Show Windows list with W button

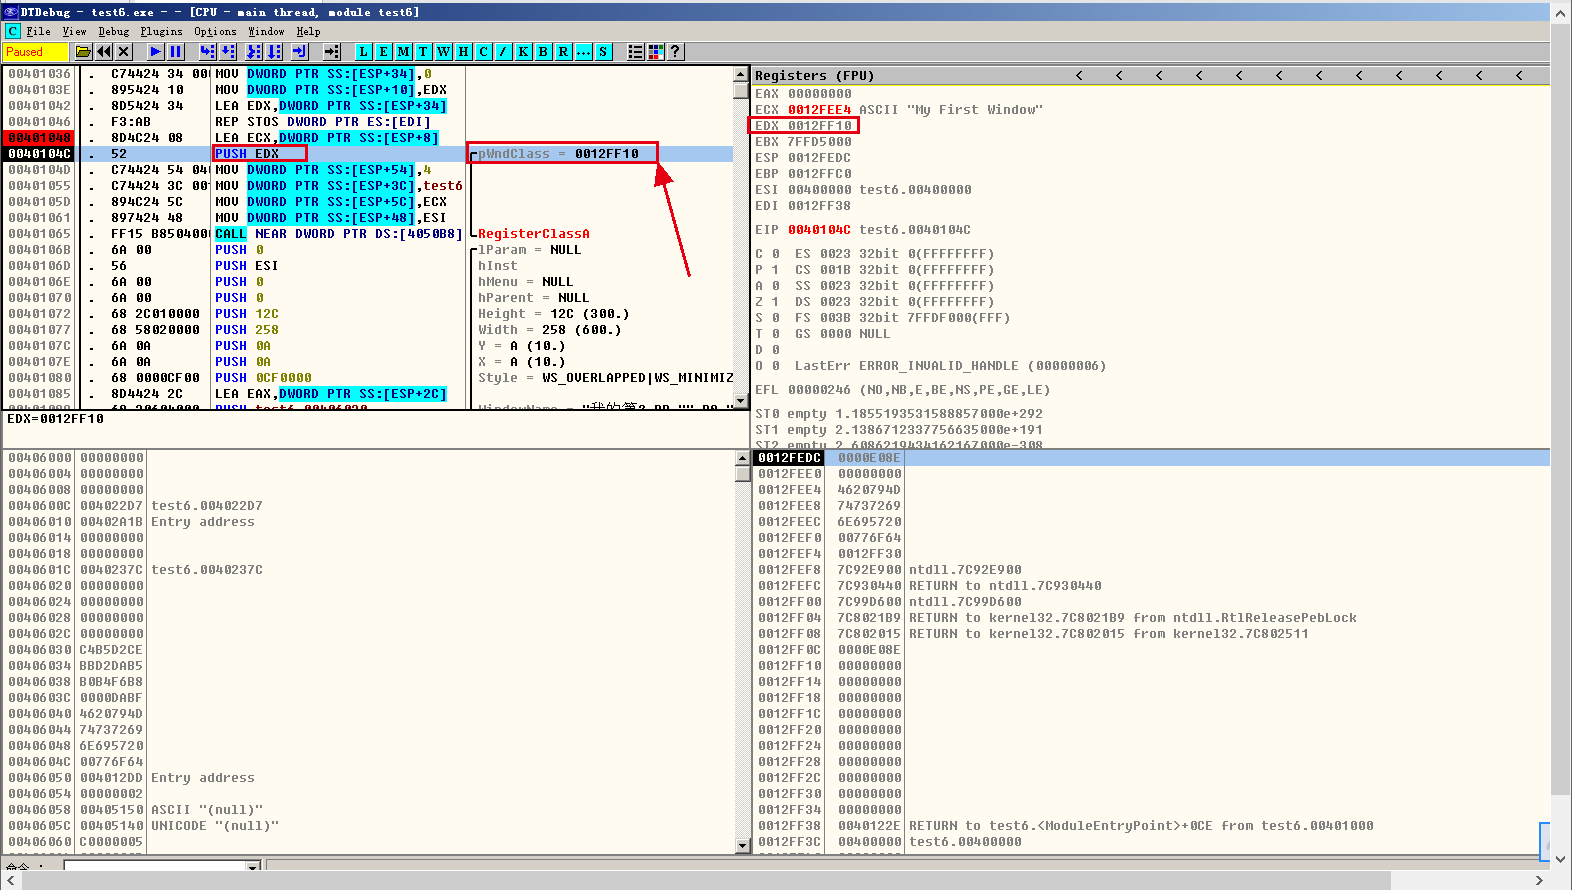coord(444,52)
